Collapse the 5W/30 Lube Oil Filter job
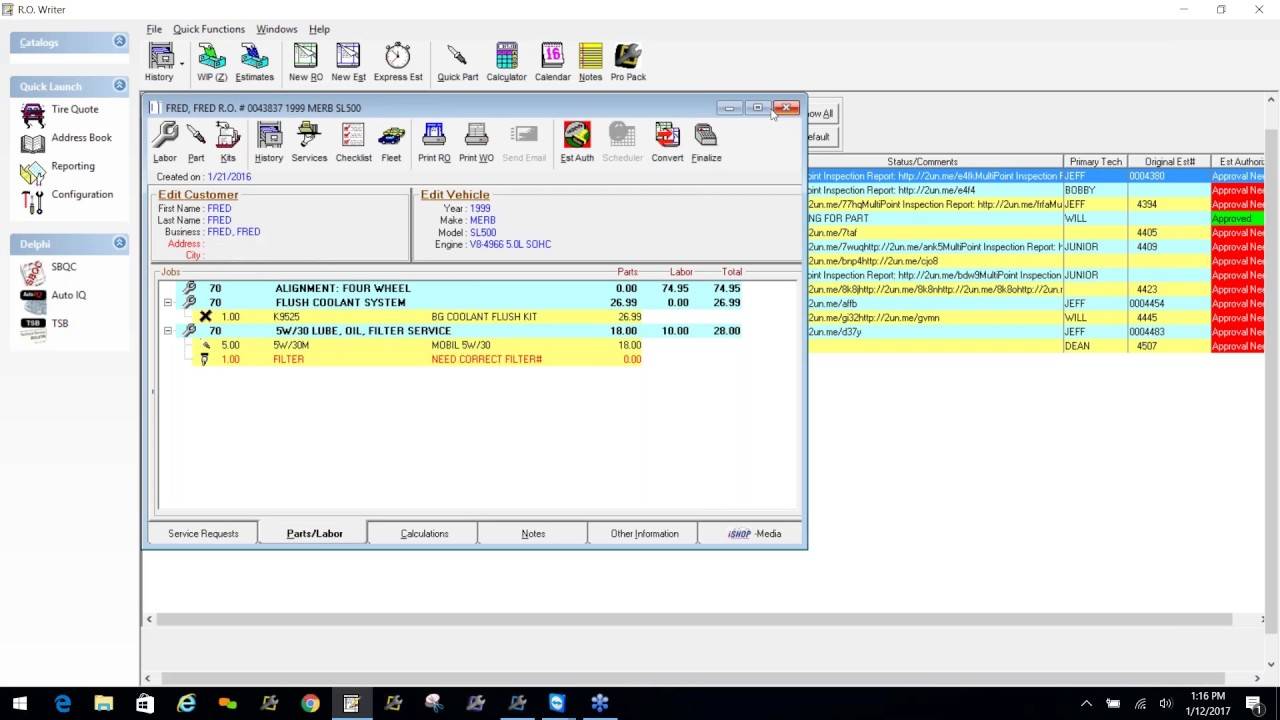 (168, 331)
